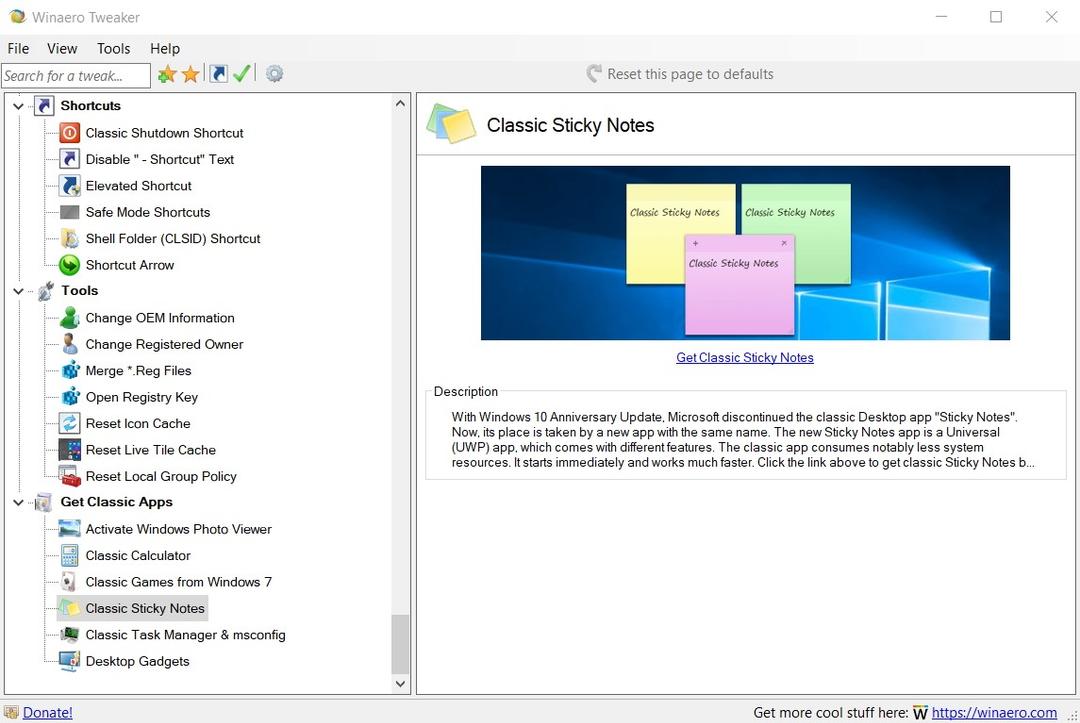Screen dimensions: 1080x723
Task: Open bookmarks with the plain star icon
Action: pyautogui.click(x=190, y=75)
